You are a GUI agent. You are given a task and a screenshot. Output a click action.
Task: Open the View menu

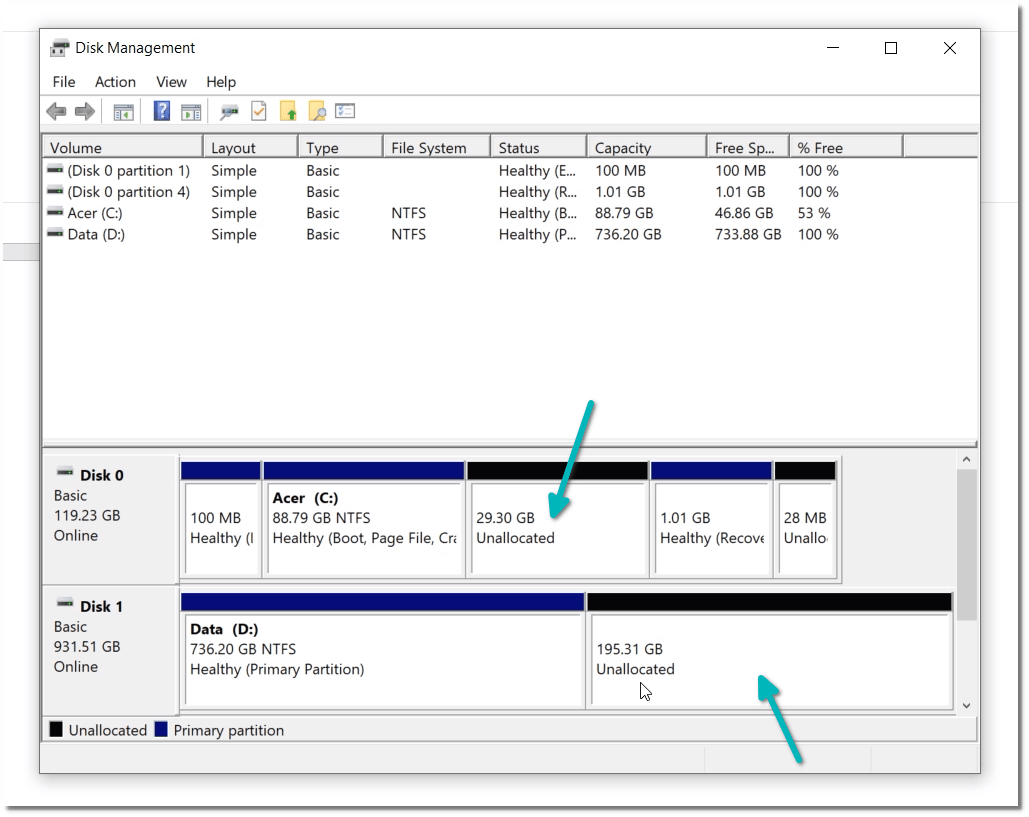point(171,82)
